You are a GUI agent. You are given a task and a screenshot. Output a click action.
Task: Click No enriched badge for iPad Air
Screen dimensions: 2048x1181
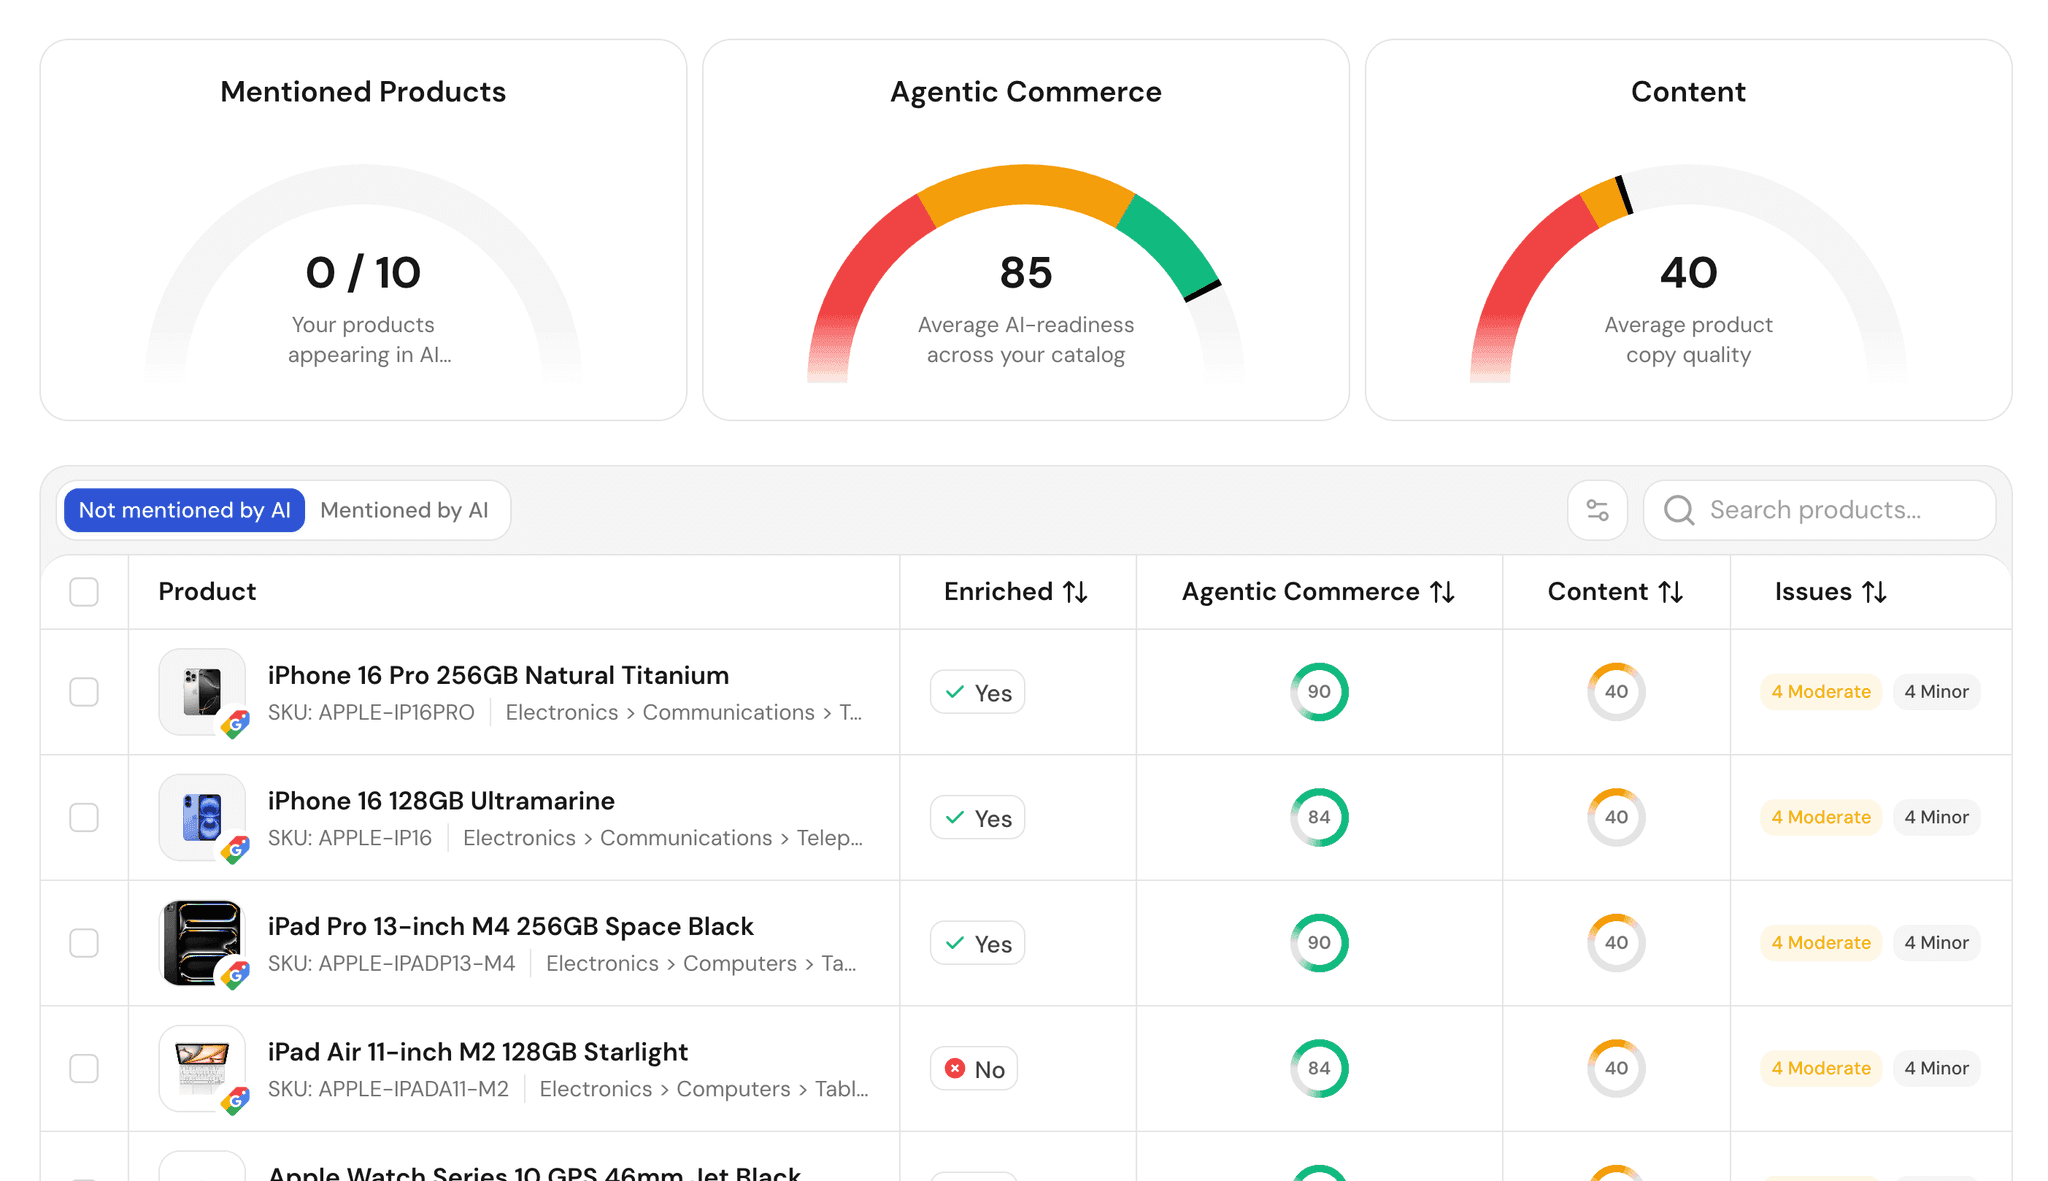[x=974, y=1069]
